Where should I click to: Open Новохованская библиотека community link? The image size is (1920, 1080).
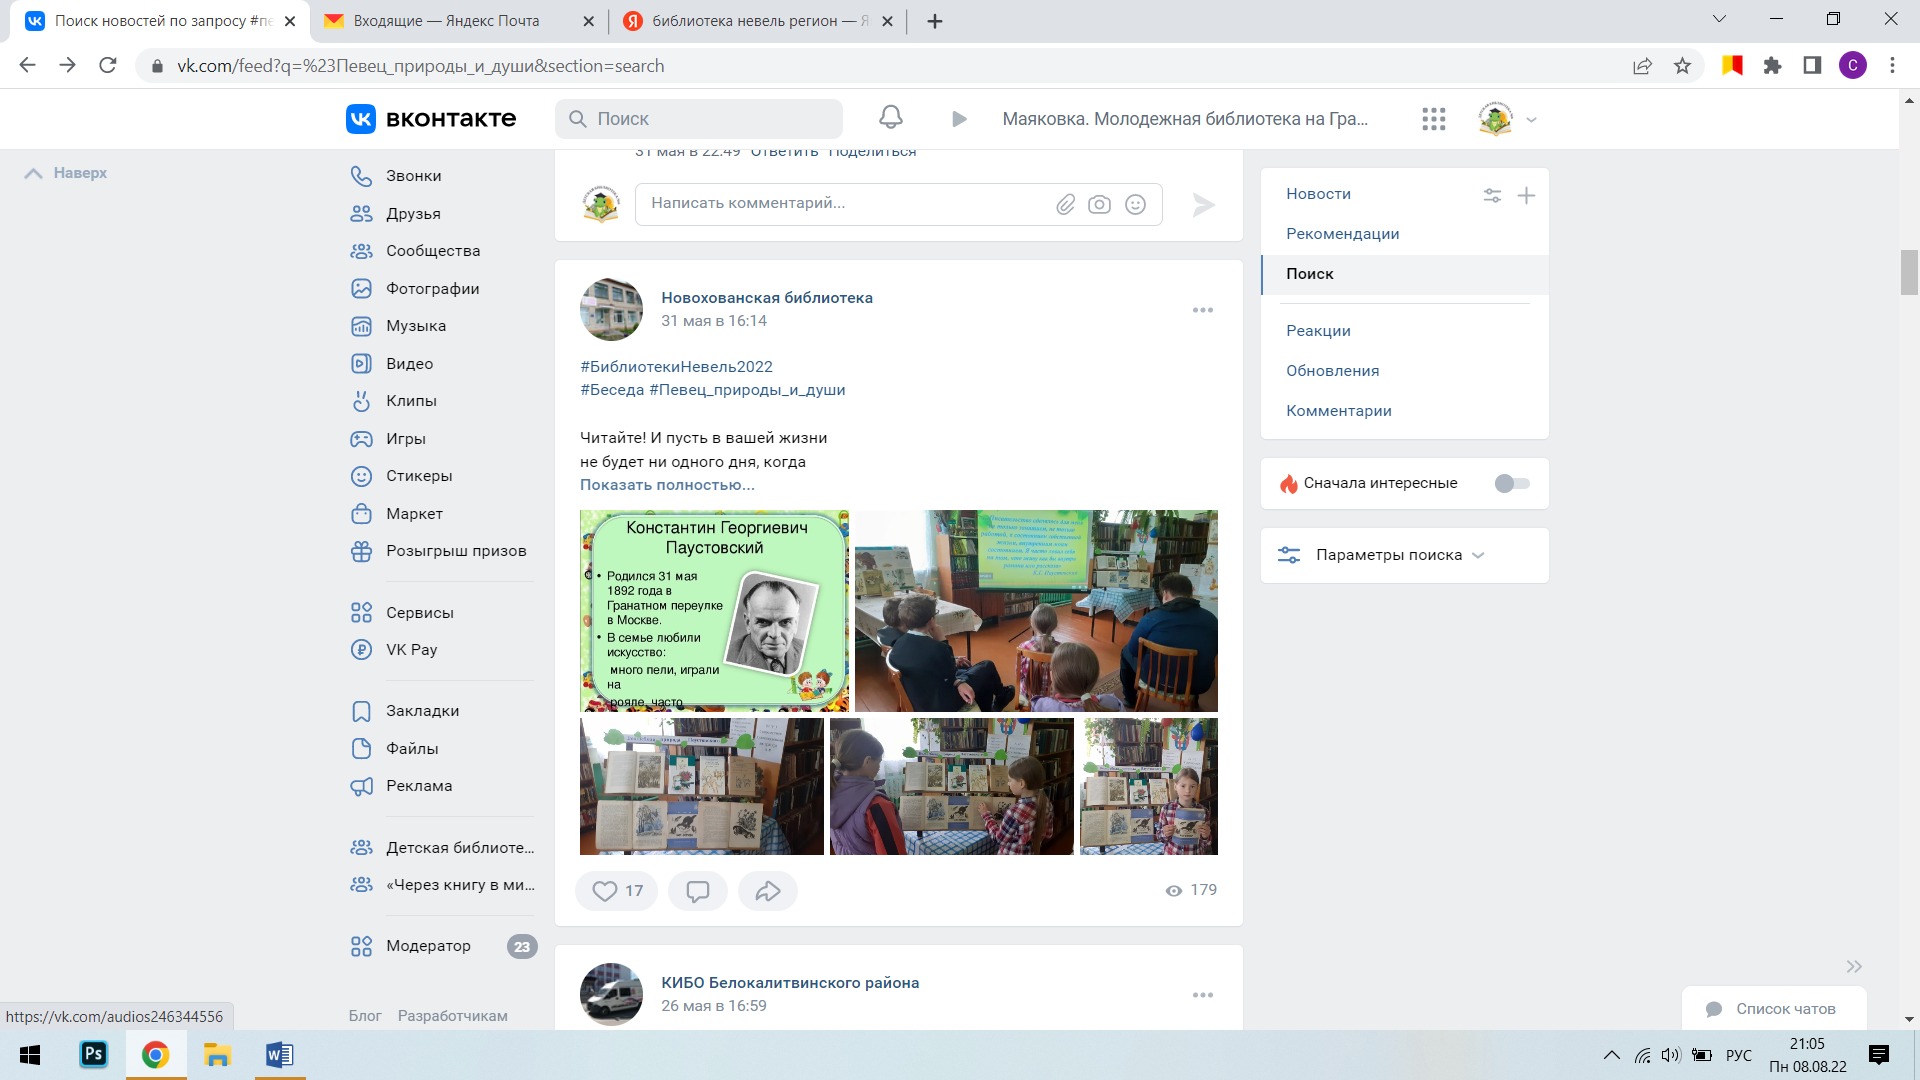point(767,298)
